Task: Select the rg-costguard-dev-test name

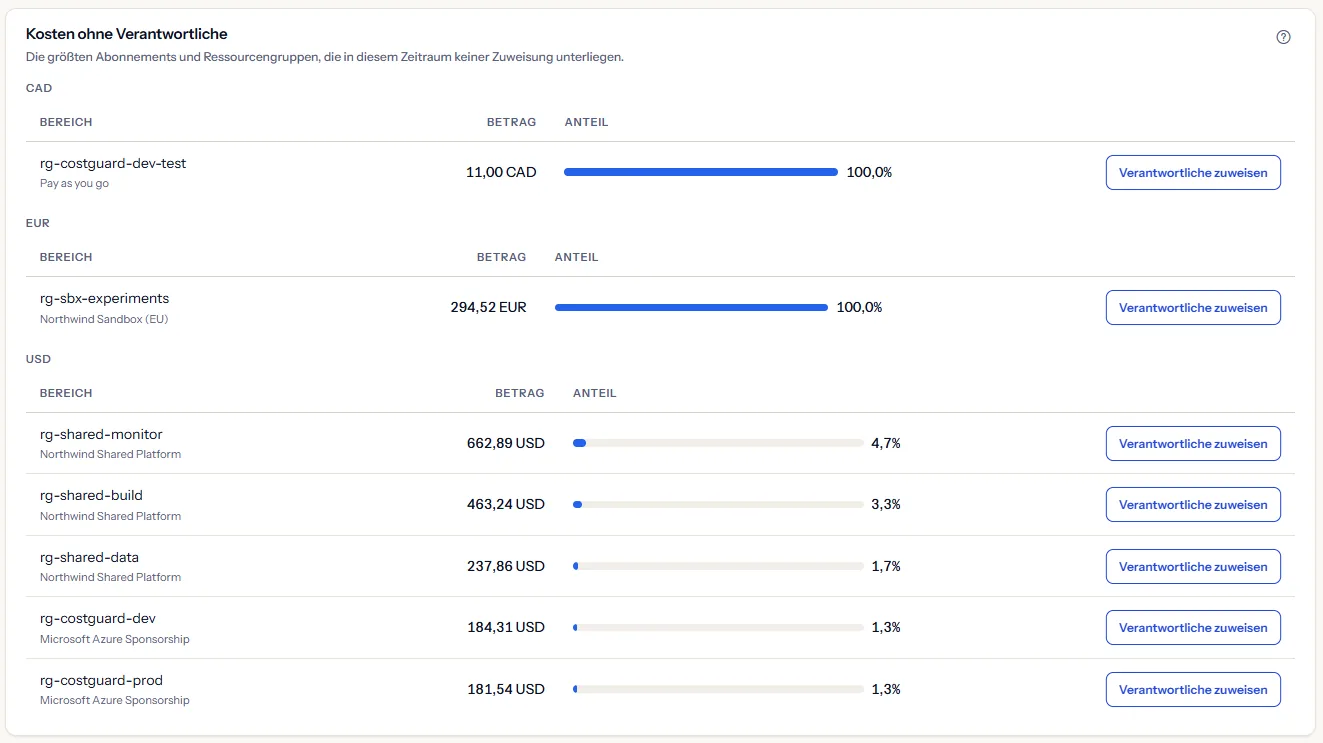Action: tap(113, 163)
